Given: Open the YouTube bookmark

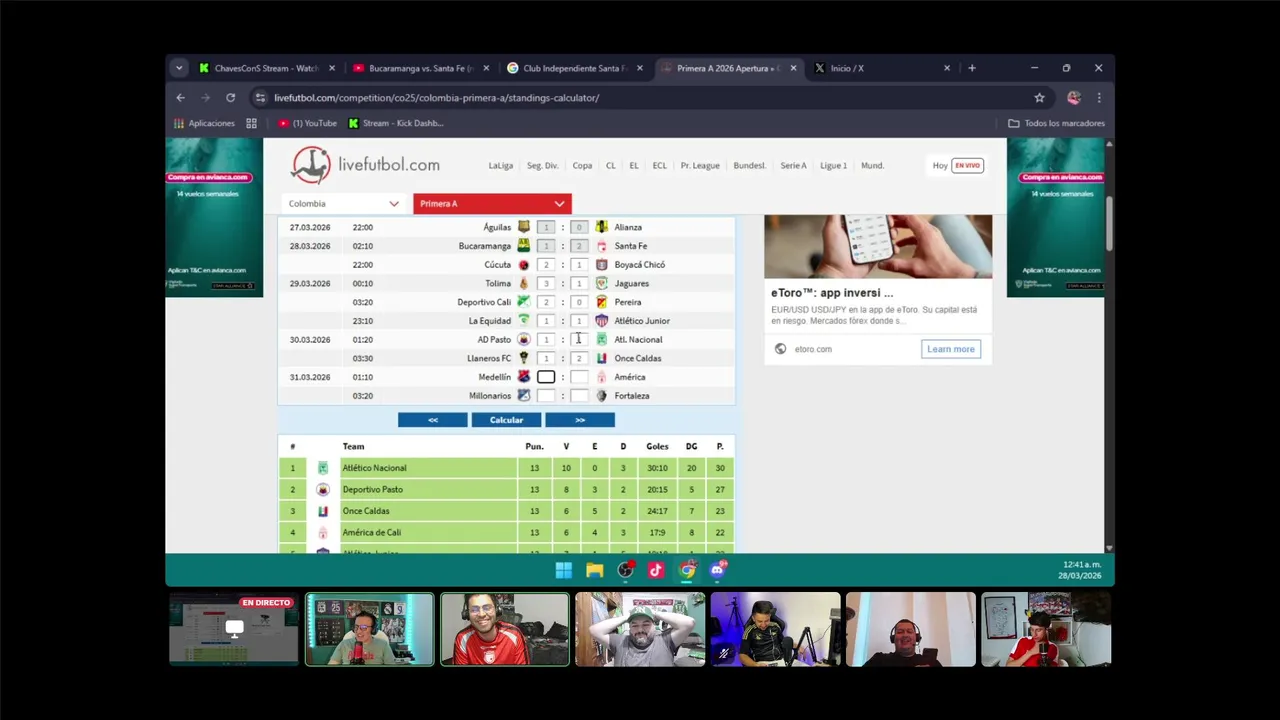Looking at the screenshot, I should pyautogui.click(x=307, y=123).
